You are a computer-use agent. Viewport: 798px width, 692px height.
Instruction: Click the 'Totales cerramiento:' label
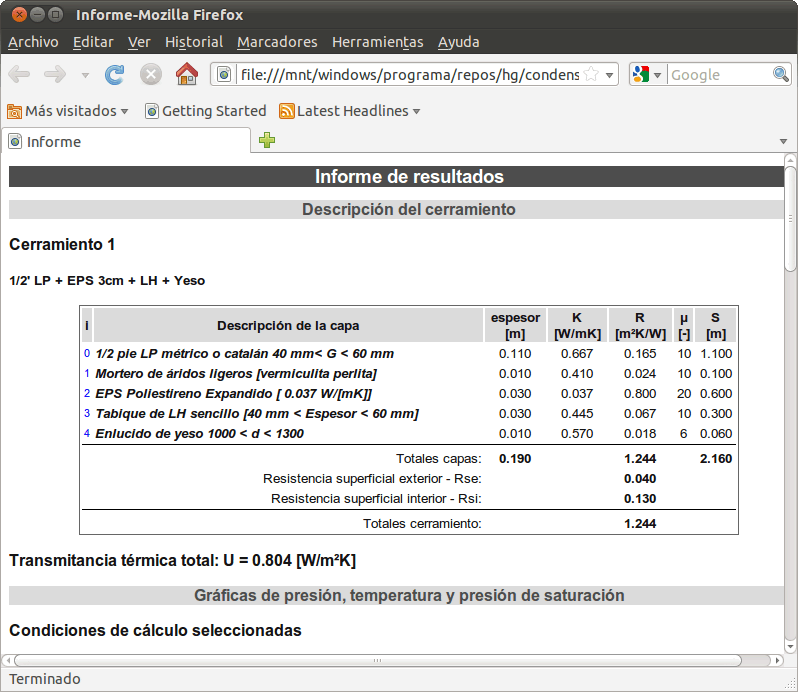[422, 524]
